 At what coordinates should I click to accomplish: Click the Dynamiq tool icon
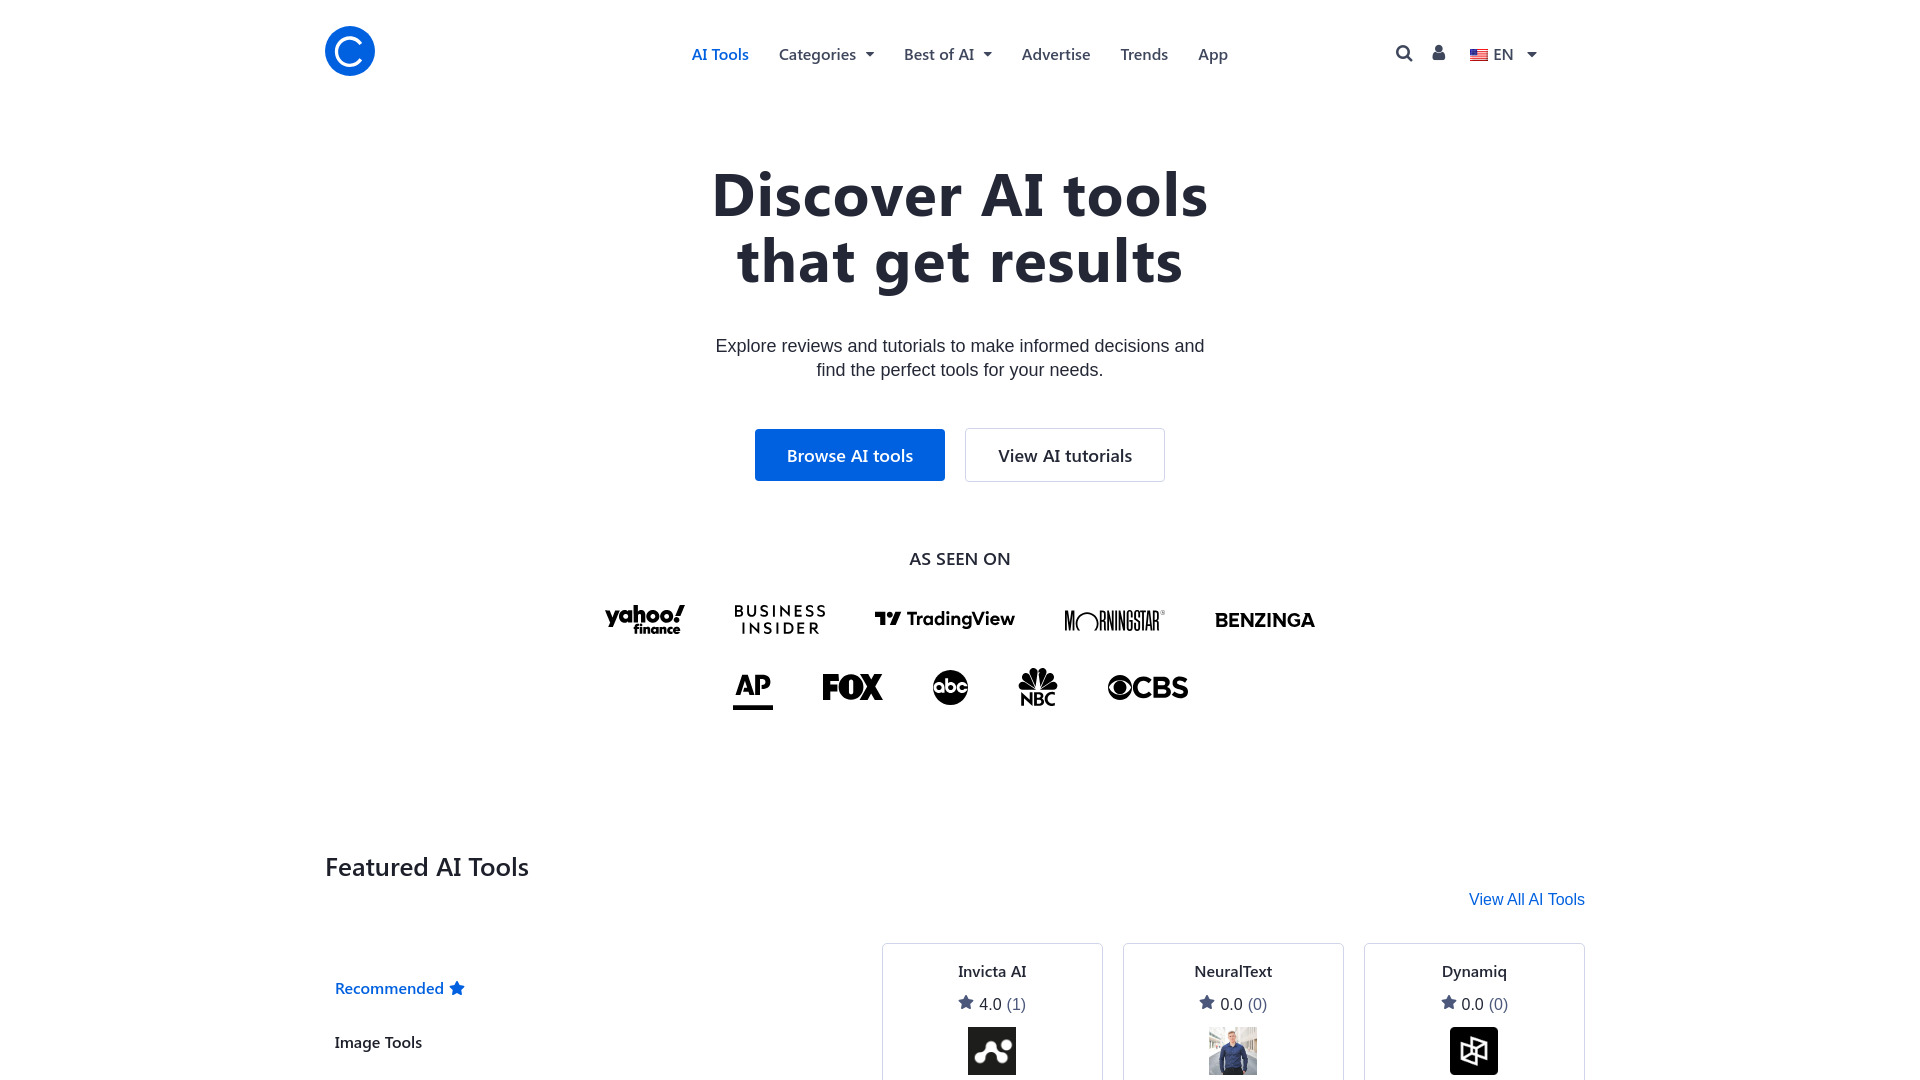(1474, 1050)
